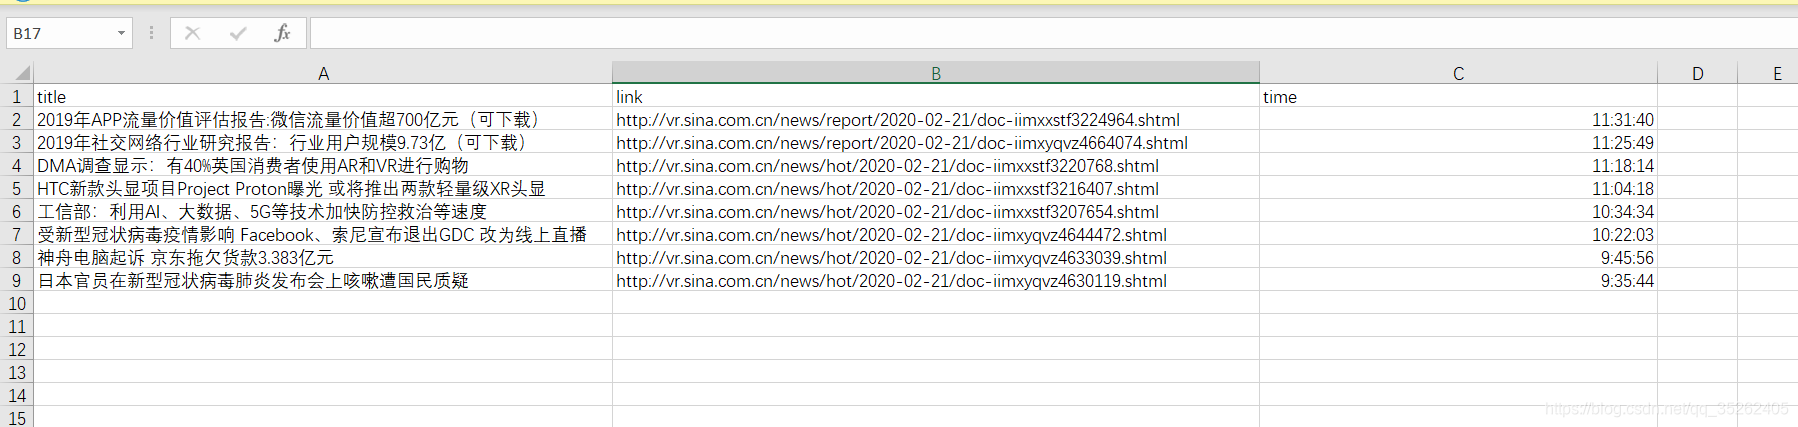Screen dimensions: 1798x427
Task: Select column A header
Action: click(323, 73)
